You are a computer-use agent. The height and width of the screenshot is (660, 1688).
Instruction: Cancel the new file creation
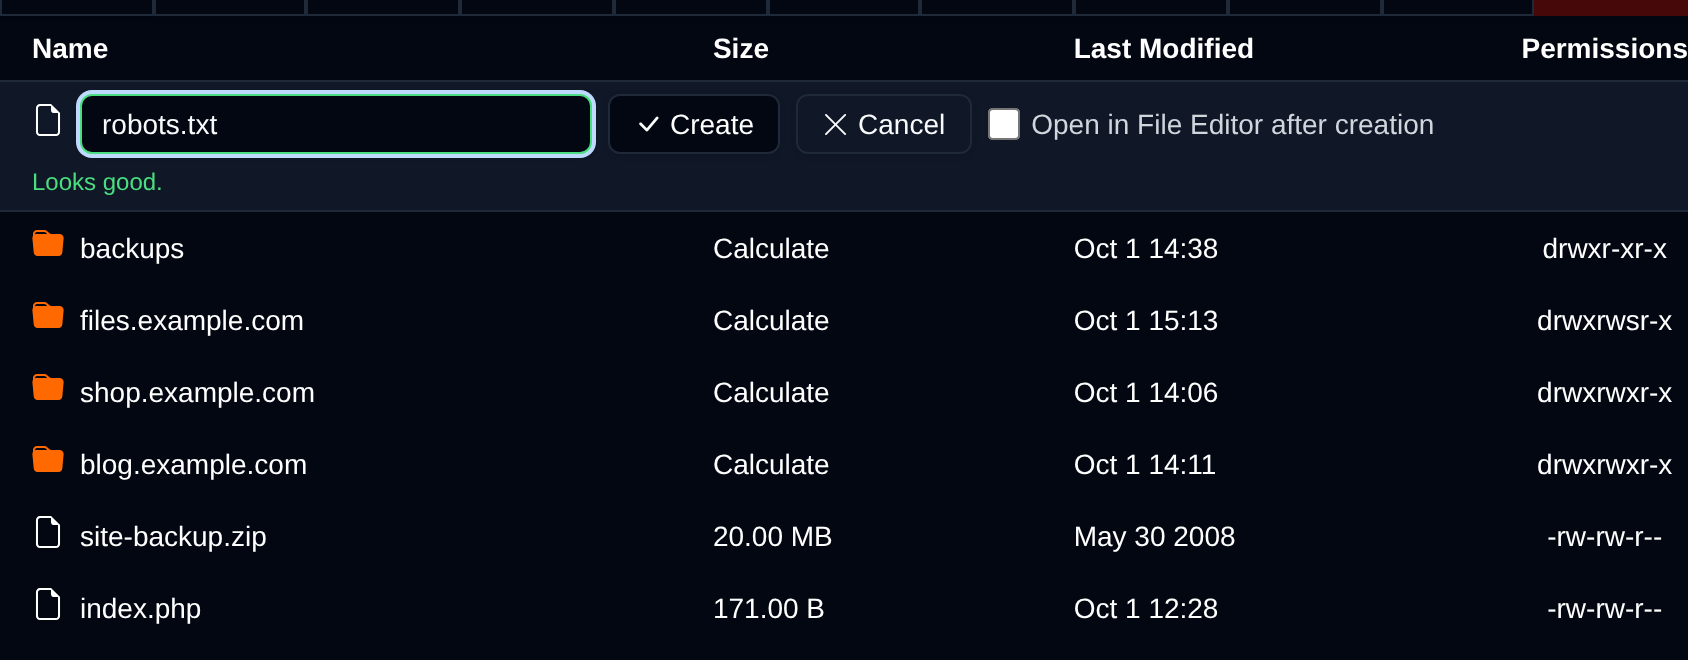click(x=884, y=124)
